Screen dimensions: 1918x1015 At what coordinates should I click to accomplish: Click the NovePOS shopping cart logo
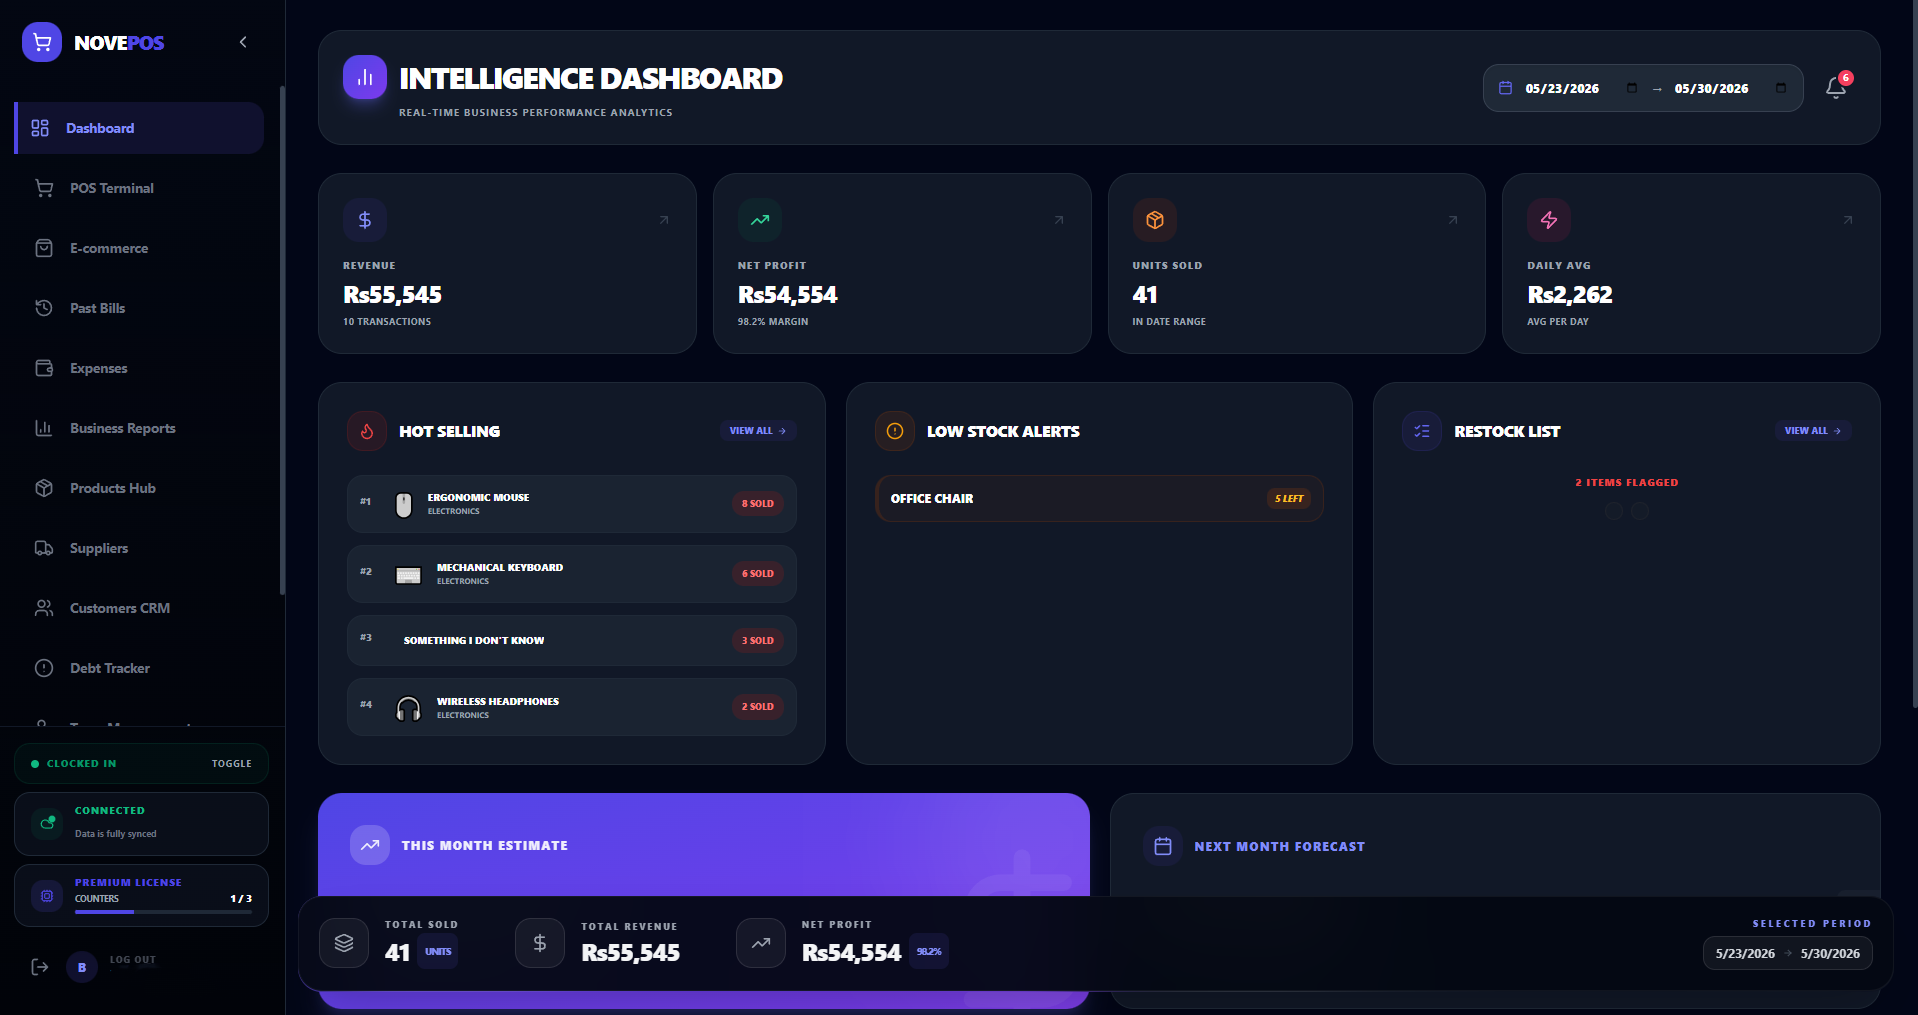42,42
